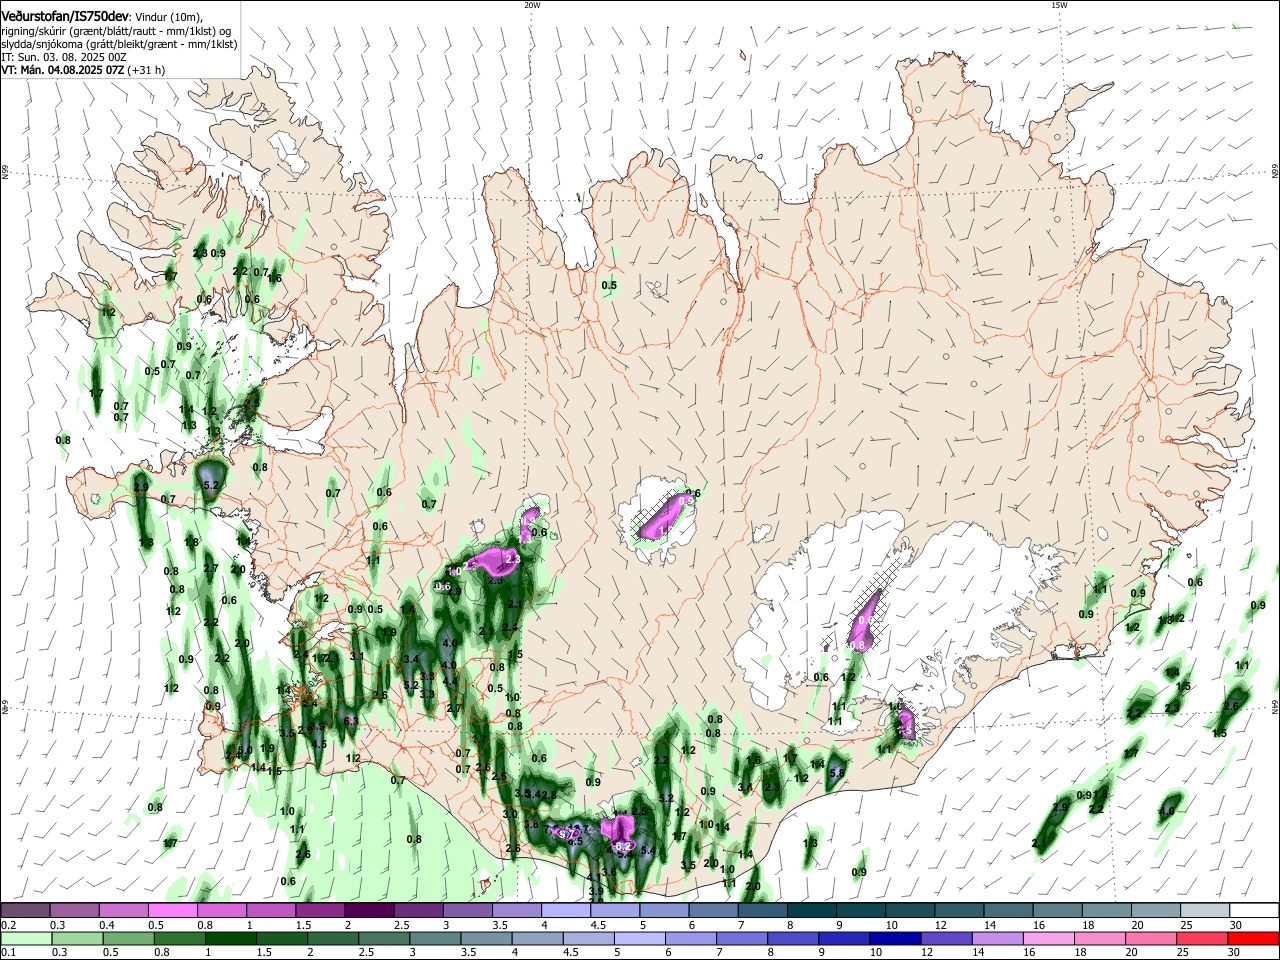Choose the upper row teal swatch between 8 and 9
Screen dimensions: 1280x960
(811, 911)
